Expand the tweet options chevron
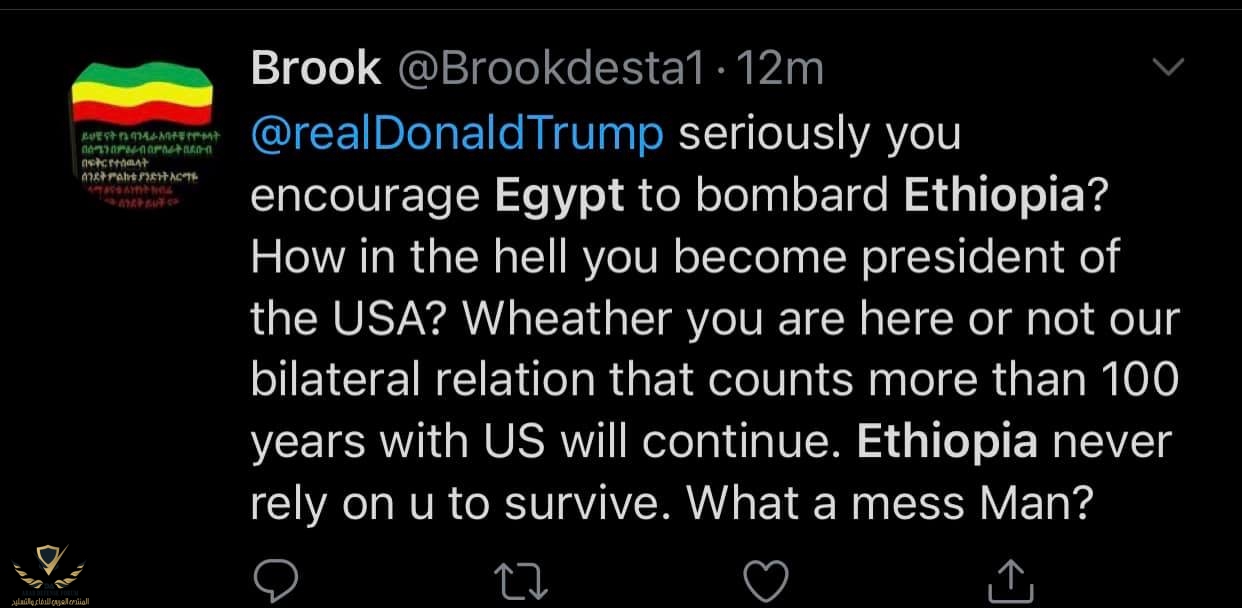 [x=1167, y=68]
